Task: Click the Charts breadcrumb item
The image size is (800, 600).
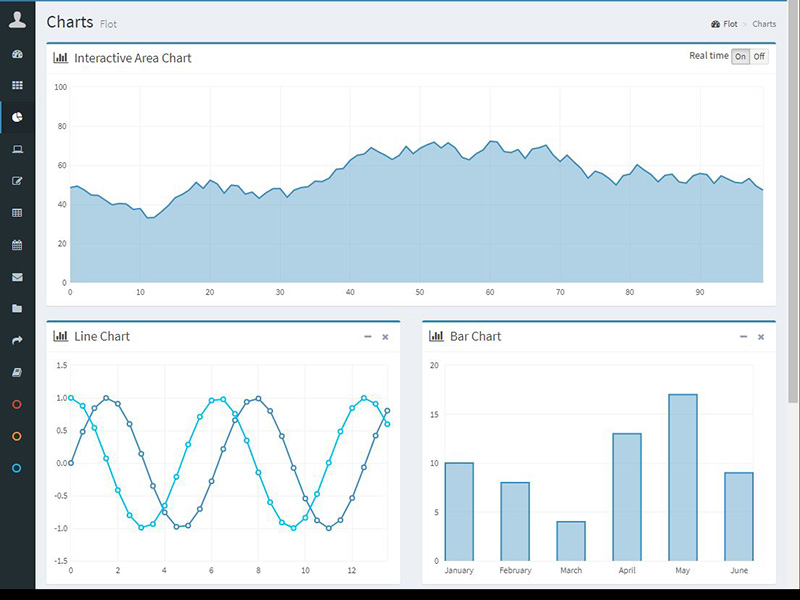Action: point(764,24)
